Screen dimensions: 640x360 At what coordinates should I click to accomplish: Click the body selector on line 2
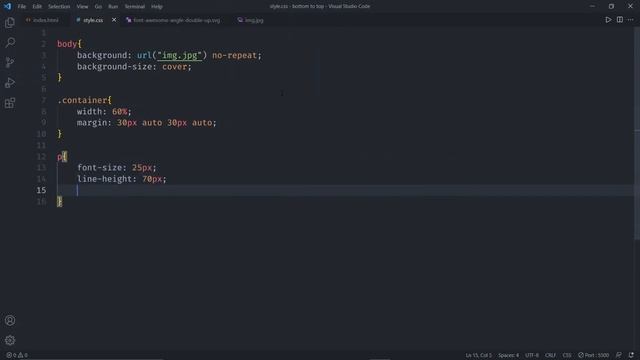[67, 44]
